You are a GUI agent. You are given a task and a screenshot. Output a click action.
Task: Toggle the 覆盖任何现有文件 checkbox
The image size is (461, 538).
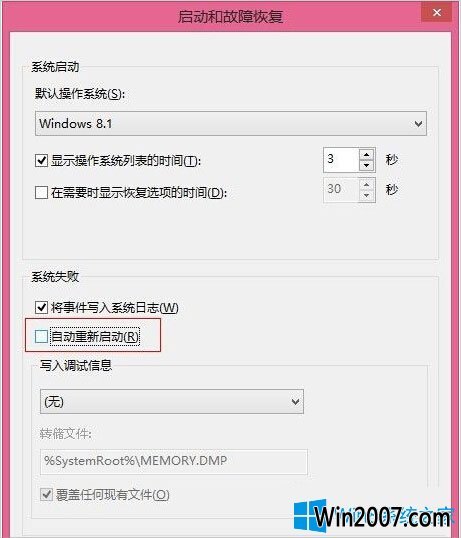click(x=46, y=494)
